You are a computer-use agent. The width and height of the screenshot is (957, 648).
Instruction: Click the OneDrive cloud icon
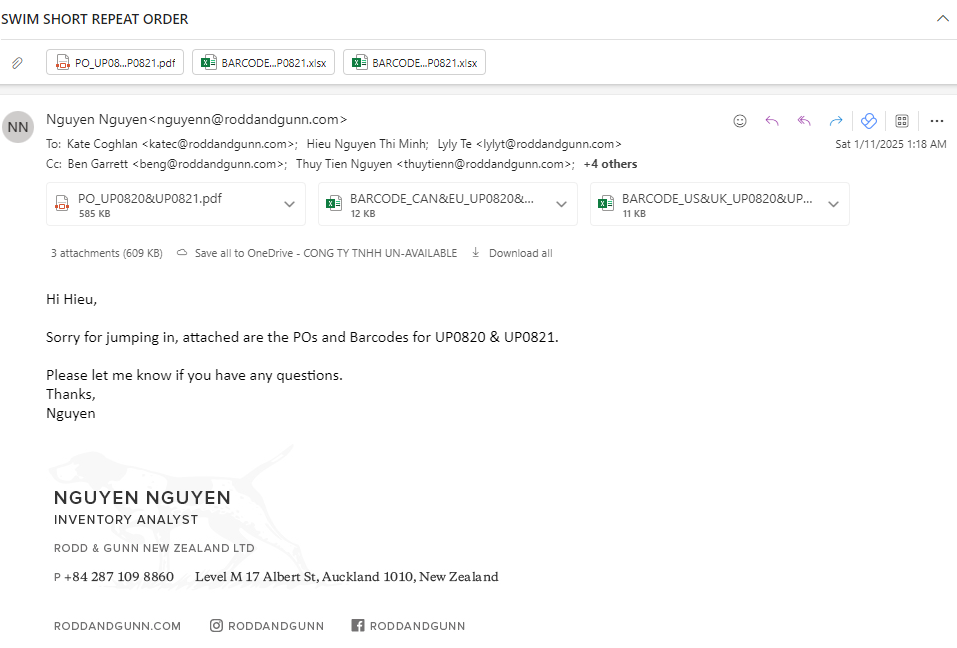[x=181, y=253]
